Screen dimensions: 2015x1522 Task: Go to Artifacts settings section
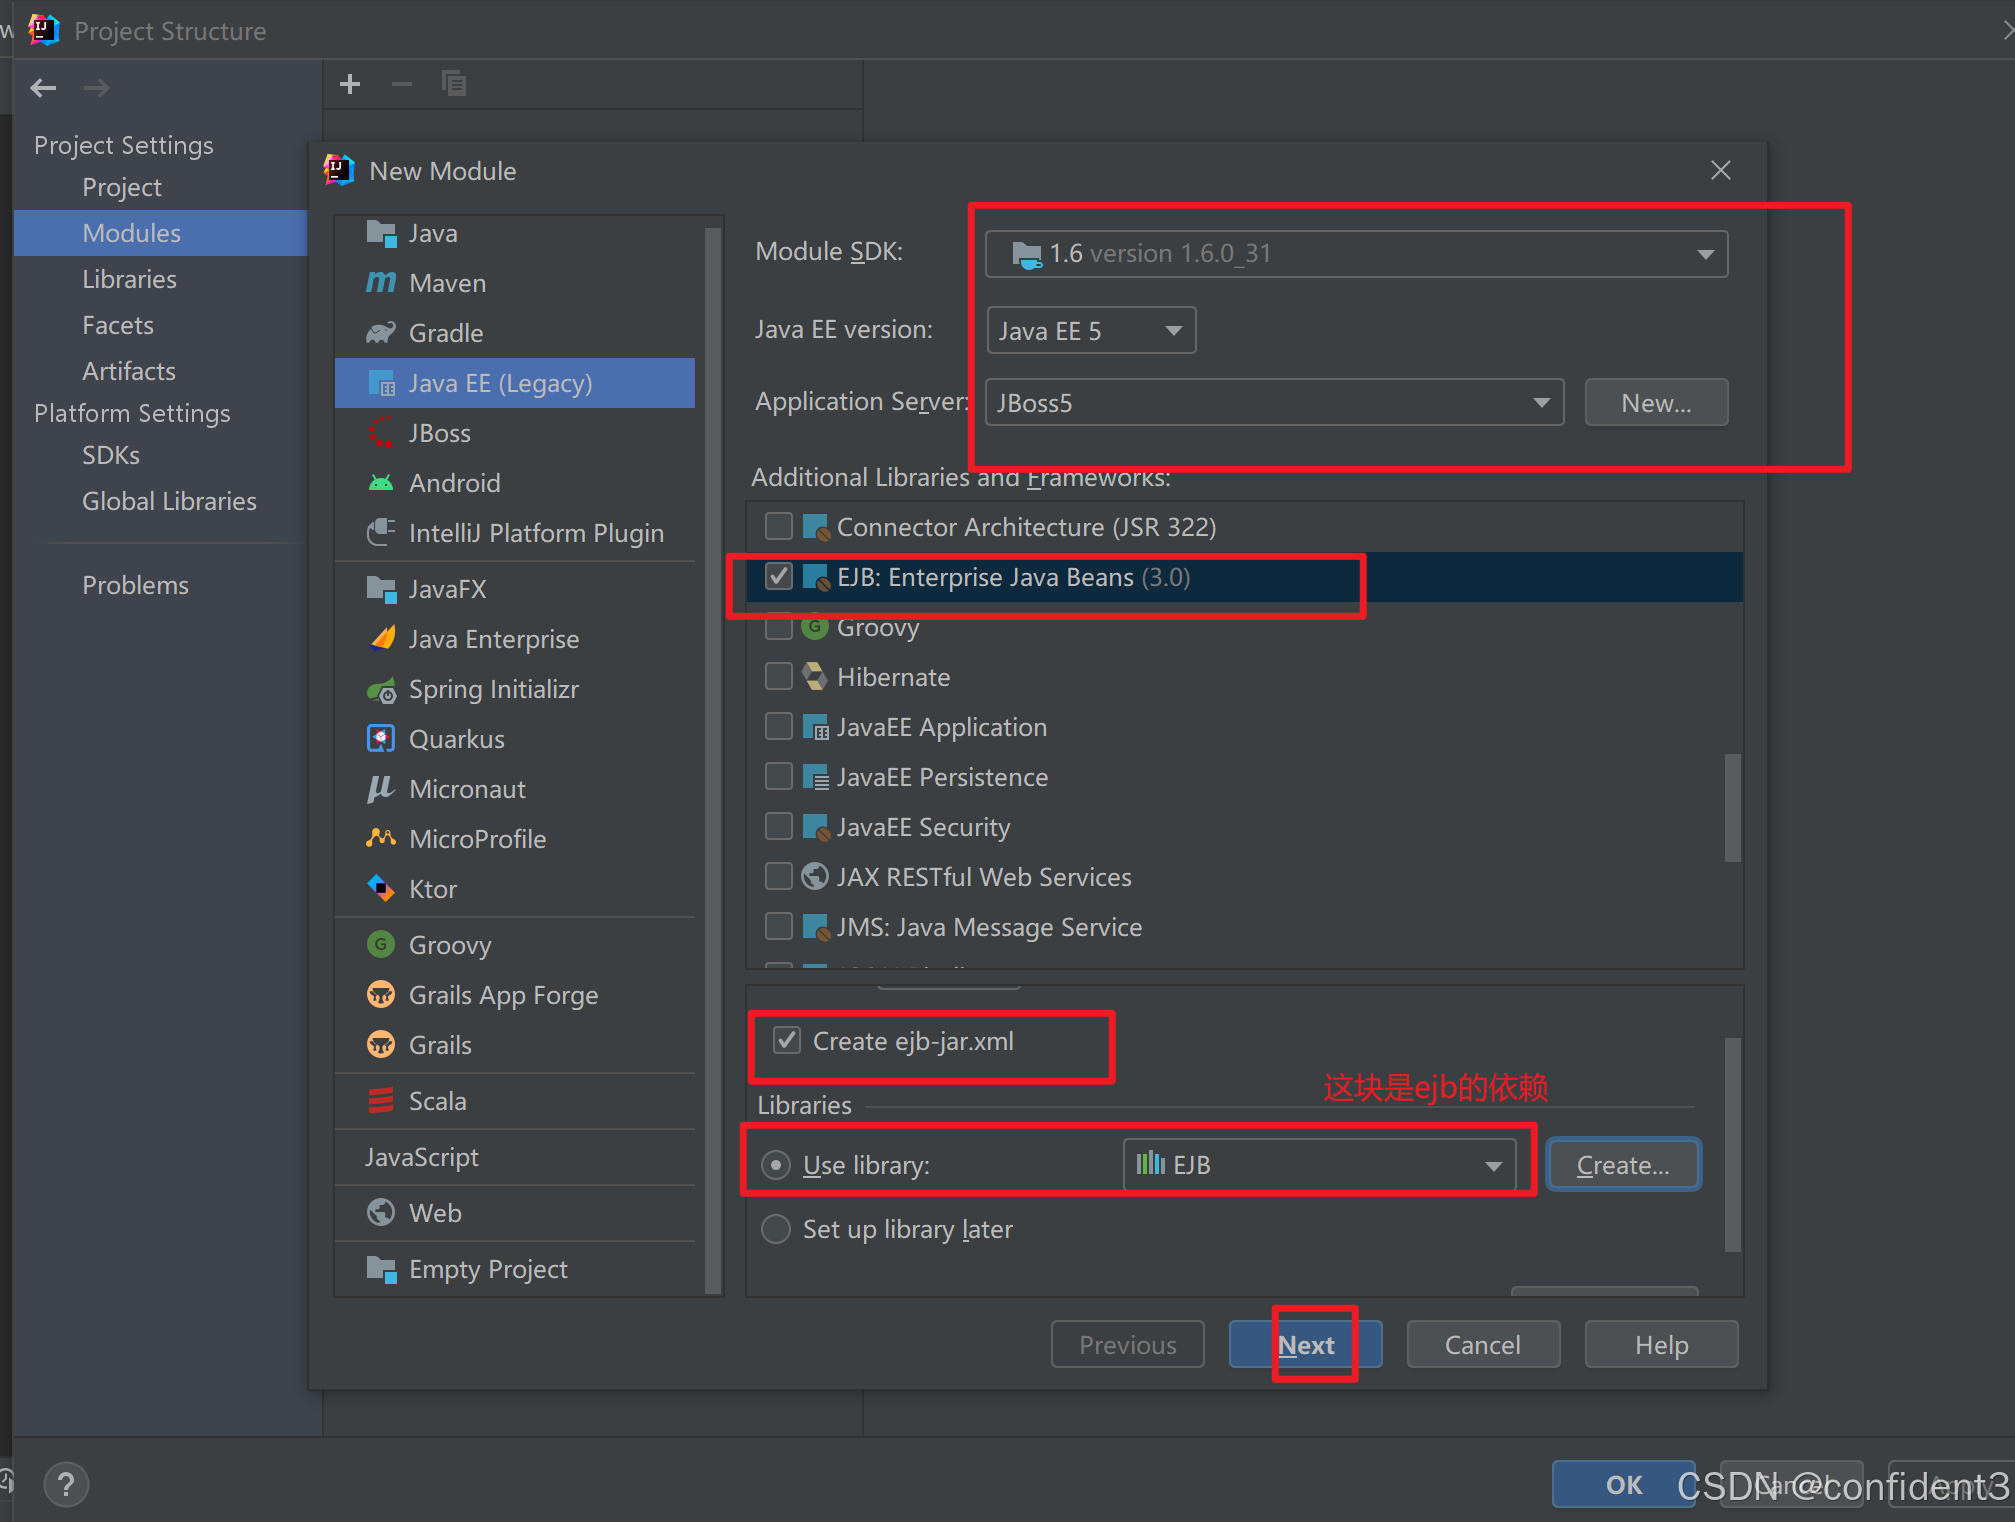point(128,371)
